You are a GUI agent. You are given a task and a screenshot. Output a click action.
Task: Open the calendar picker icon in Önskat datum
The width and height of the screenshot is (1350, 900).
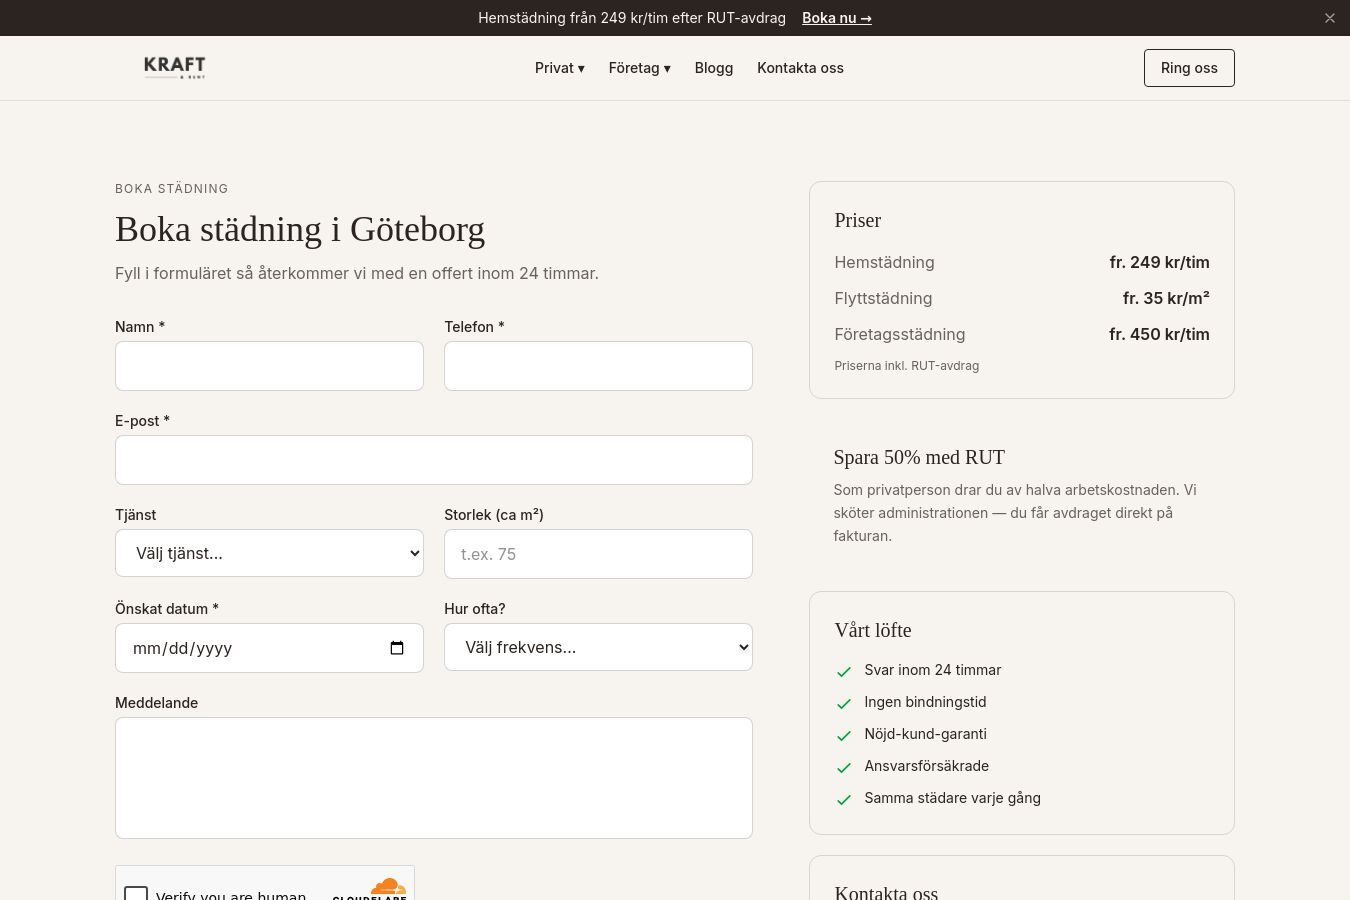click(x=397, y=648)
